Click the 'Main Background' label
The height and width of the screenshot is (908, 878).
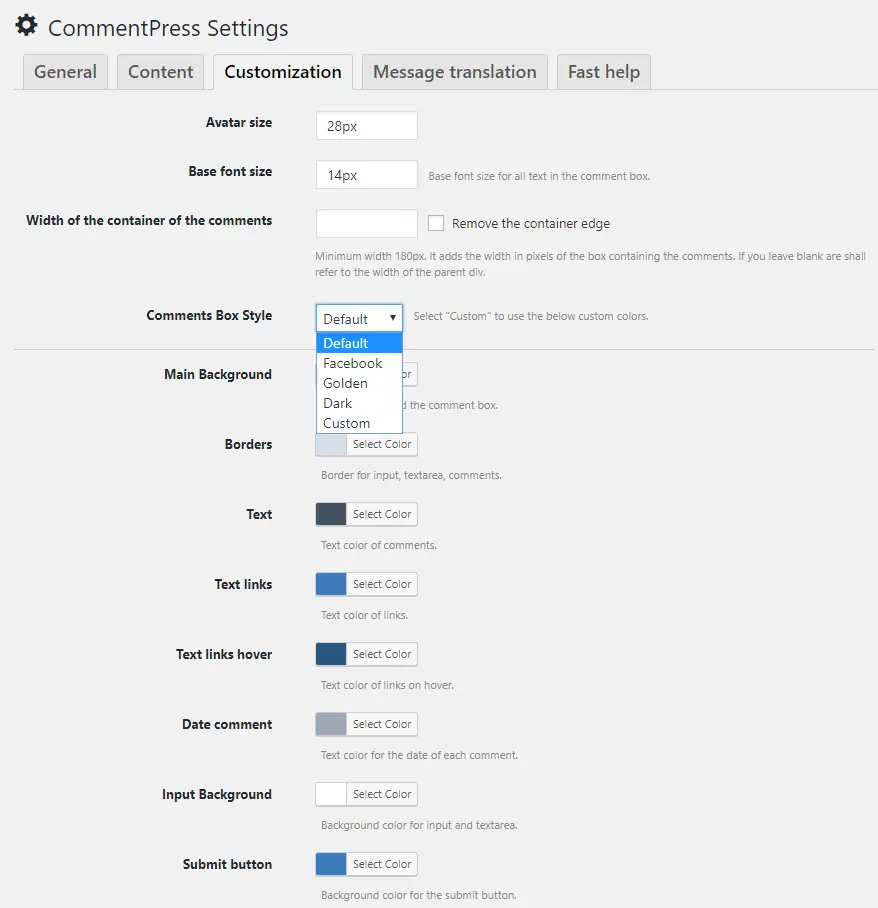218,375
